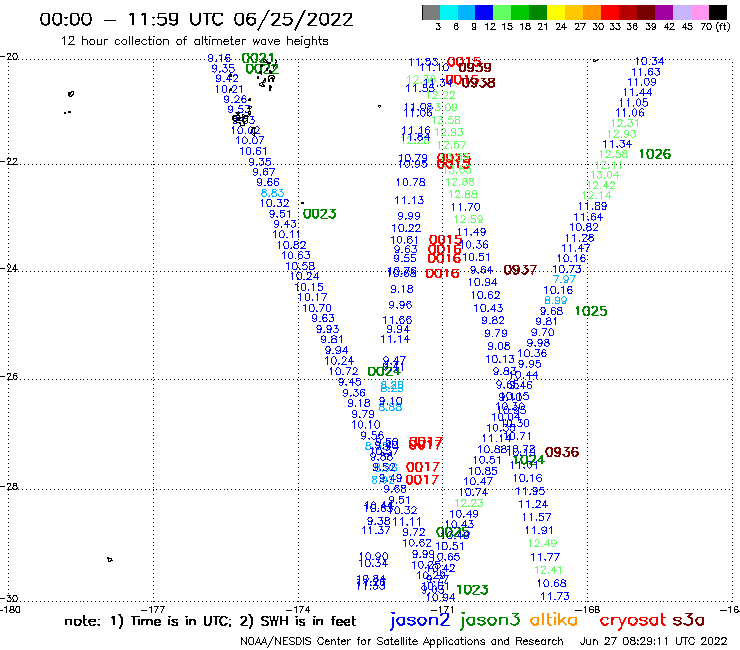Viewport: 740px width, 650px height.
Task: Click the wave height value 10.70
Action: (x=317, y=308)
